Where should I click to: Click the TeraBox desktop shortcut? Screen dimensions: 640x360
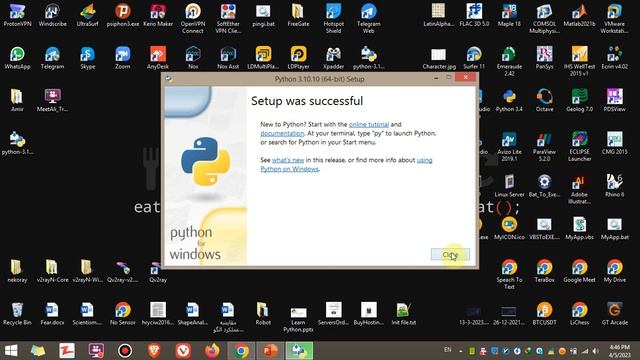click(x=544, y=271)
